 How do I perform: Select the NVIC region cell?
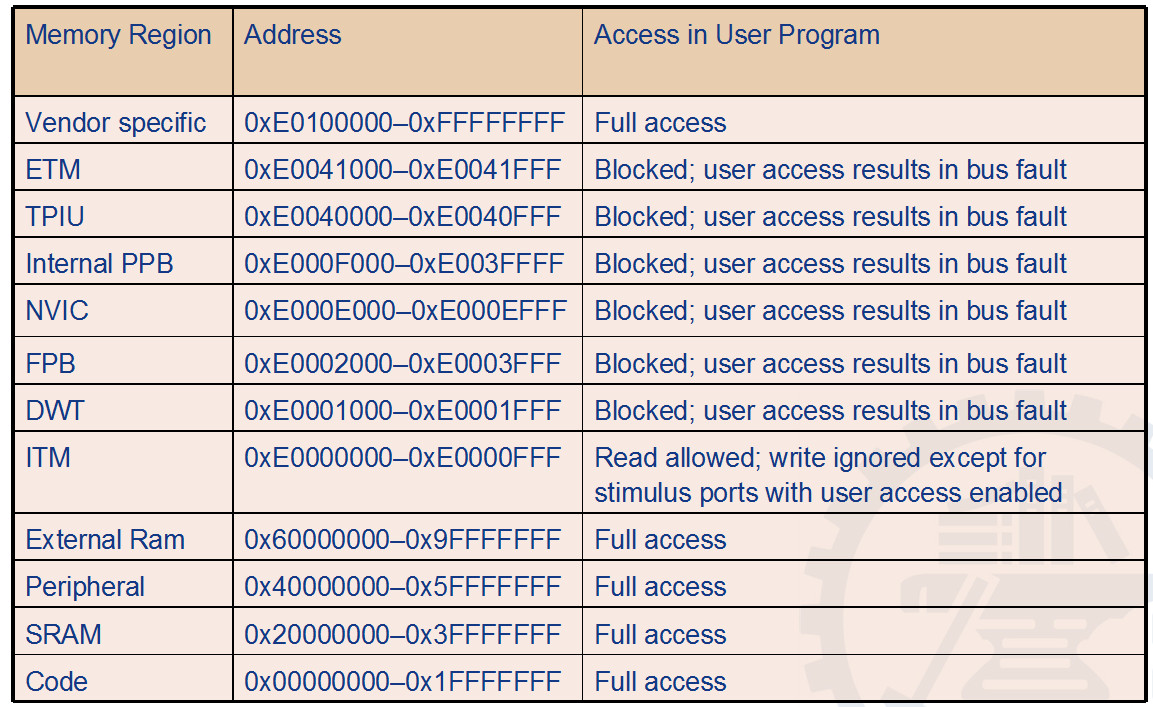tap(57, 311)
